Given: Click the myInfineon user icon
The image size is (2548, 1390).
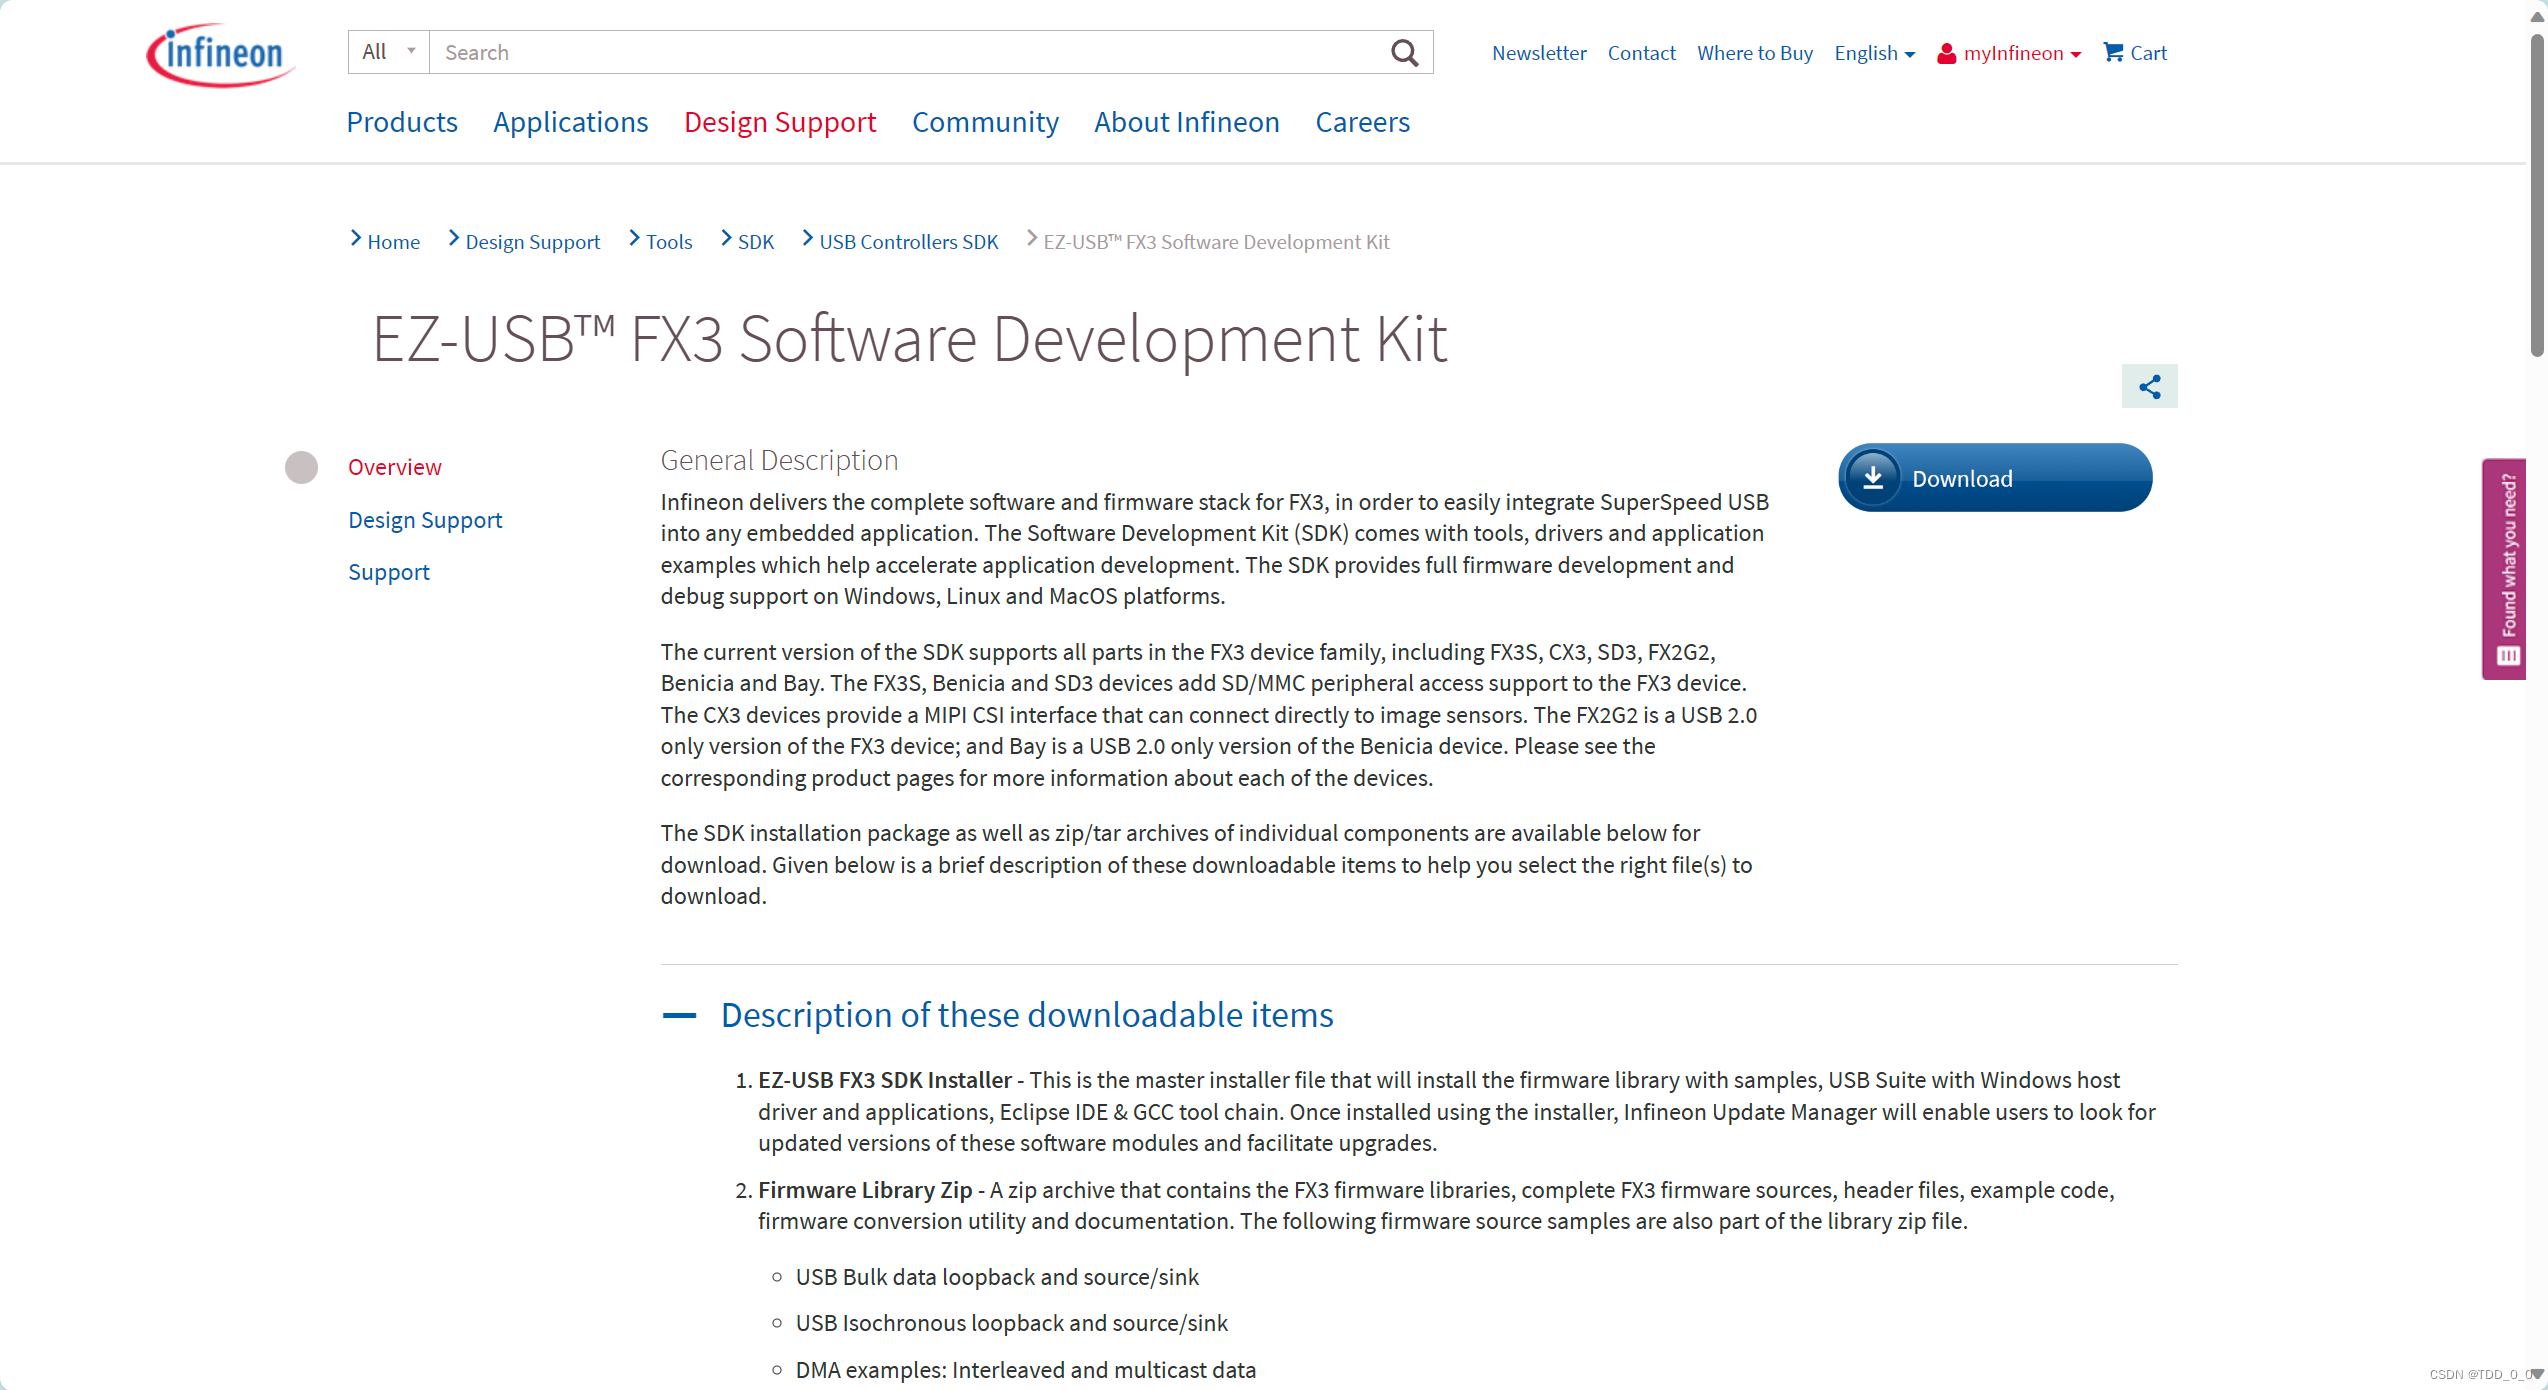Looking at the screenshot, I should pyautogui.click(x=1946, y=54).
